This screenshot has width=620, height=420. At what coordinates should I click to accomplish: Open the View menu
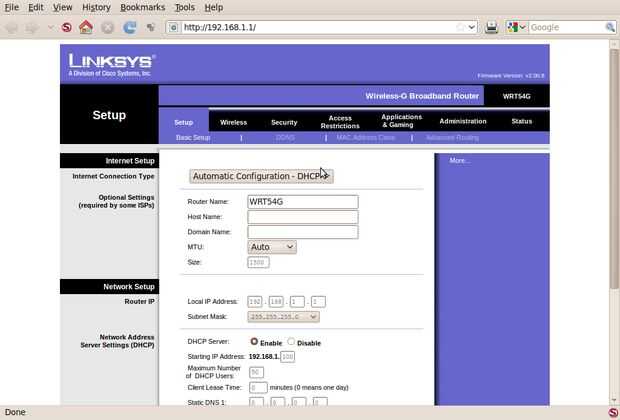tap(62, 7)
